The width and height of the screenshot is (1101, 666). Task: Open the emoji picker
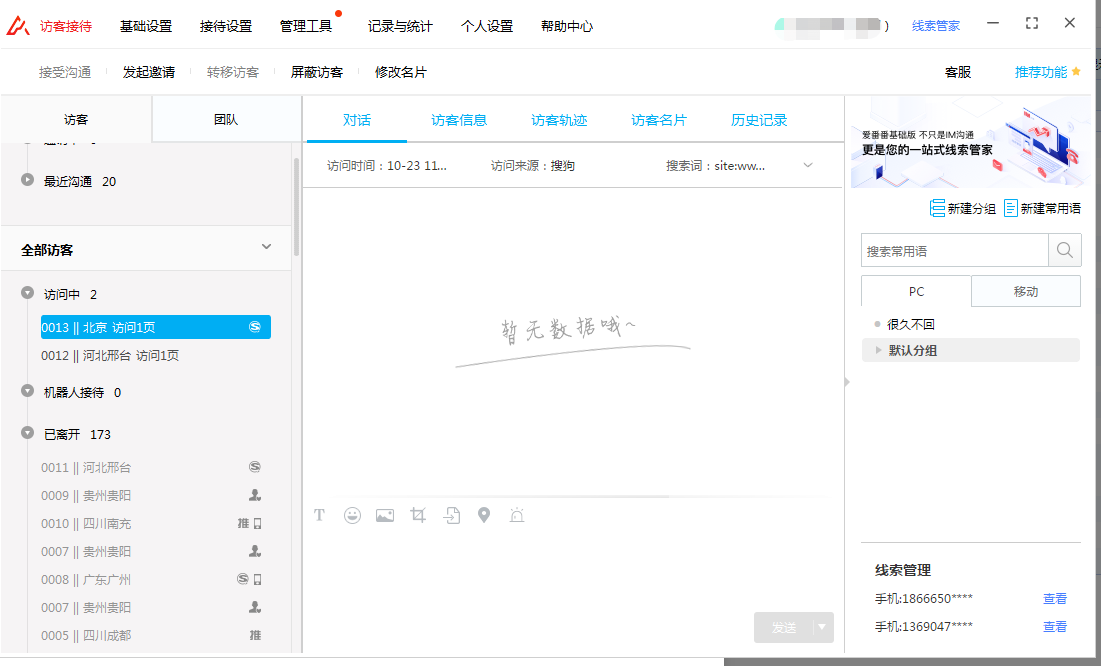point(352,516)
